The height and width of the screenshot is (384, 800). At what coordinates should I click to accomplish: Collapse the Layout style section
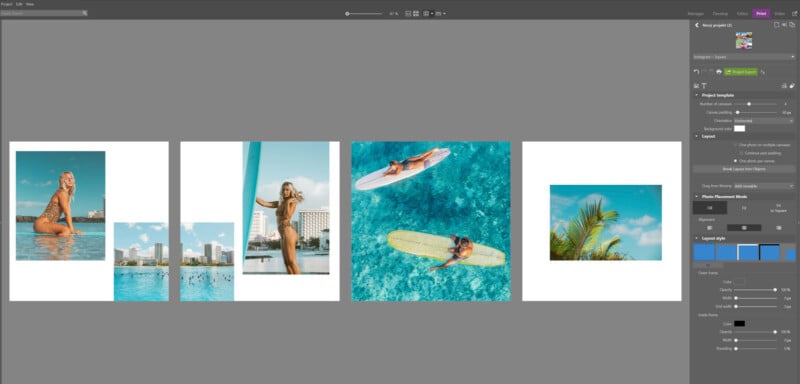[x=697, y=238]
